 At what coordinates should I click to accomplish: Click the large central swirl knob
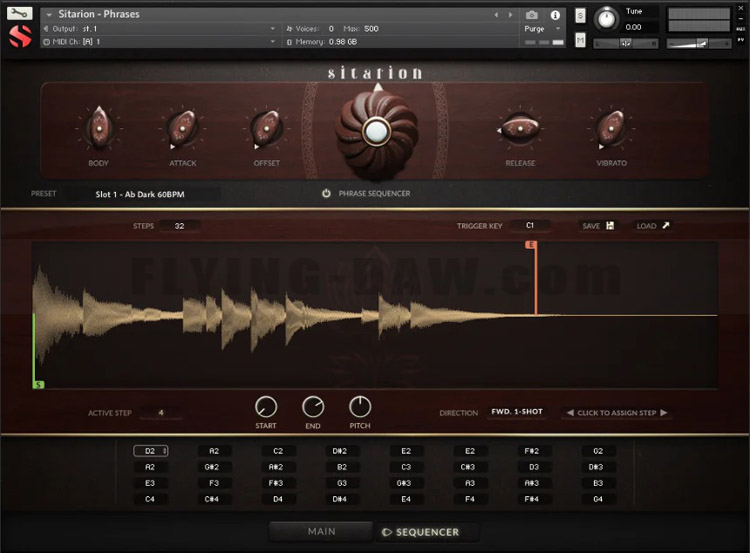coord(376,132)
